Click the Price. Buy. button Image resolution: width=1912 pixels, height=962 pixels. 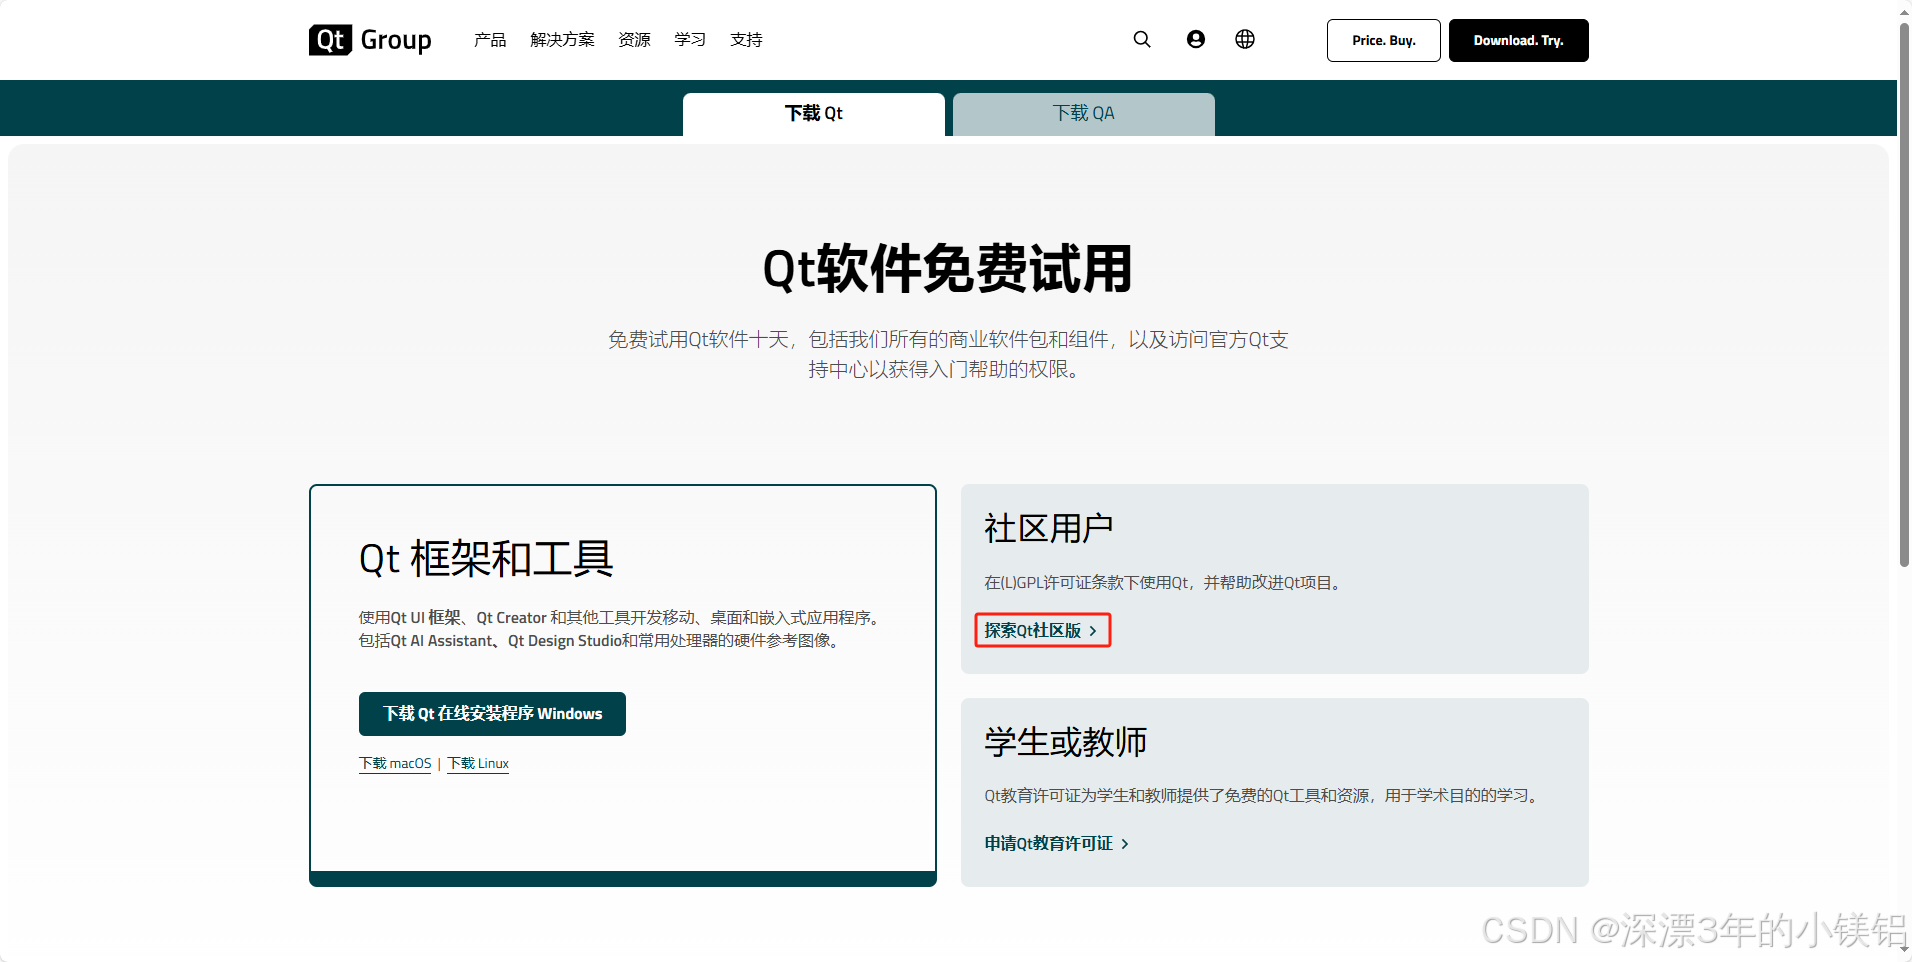tap(1384, 40)
